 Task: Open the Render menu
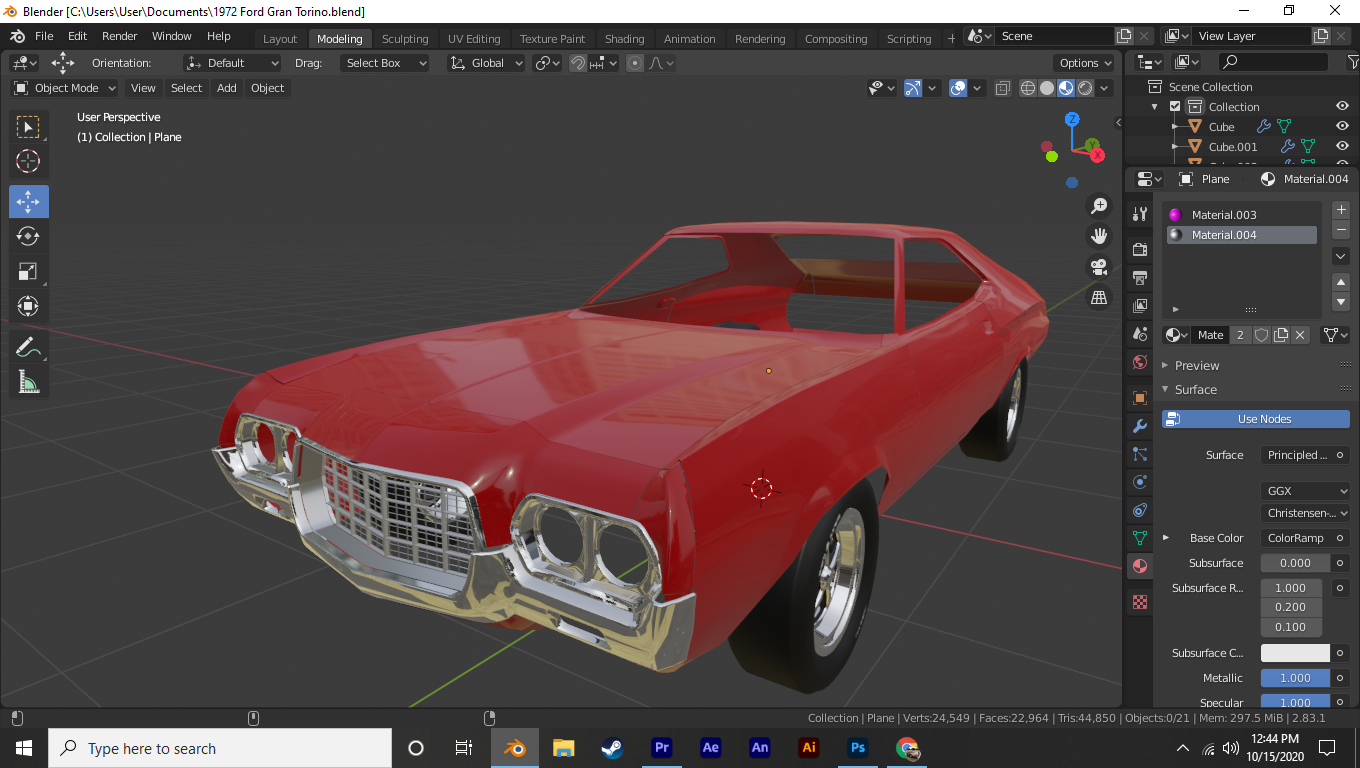click(119, 36)
